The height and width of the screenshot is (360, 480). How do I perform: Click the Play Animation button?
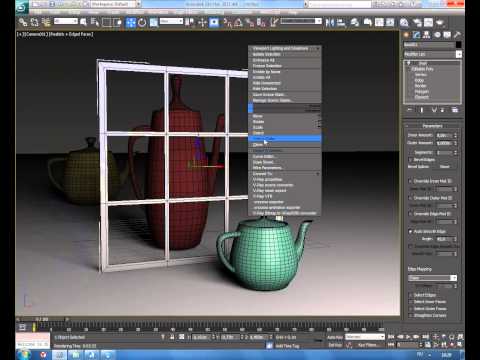click(408, 337)
